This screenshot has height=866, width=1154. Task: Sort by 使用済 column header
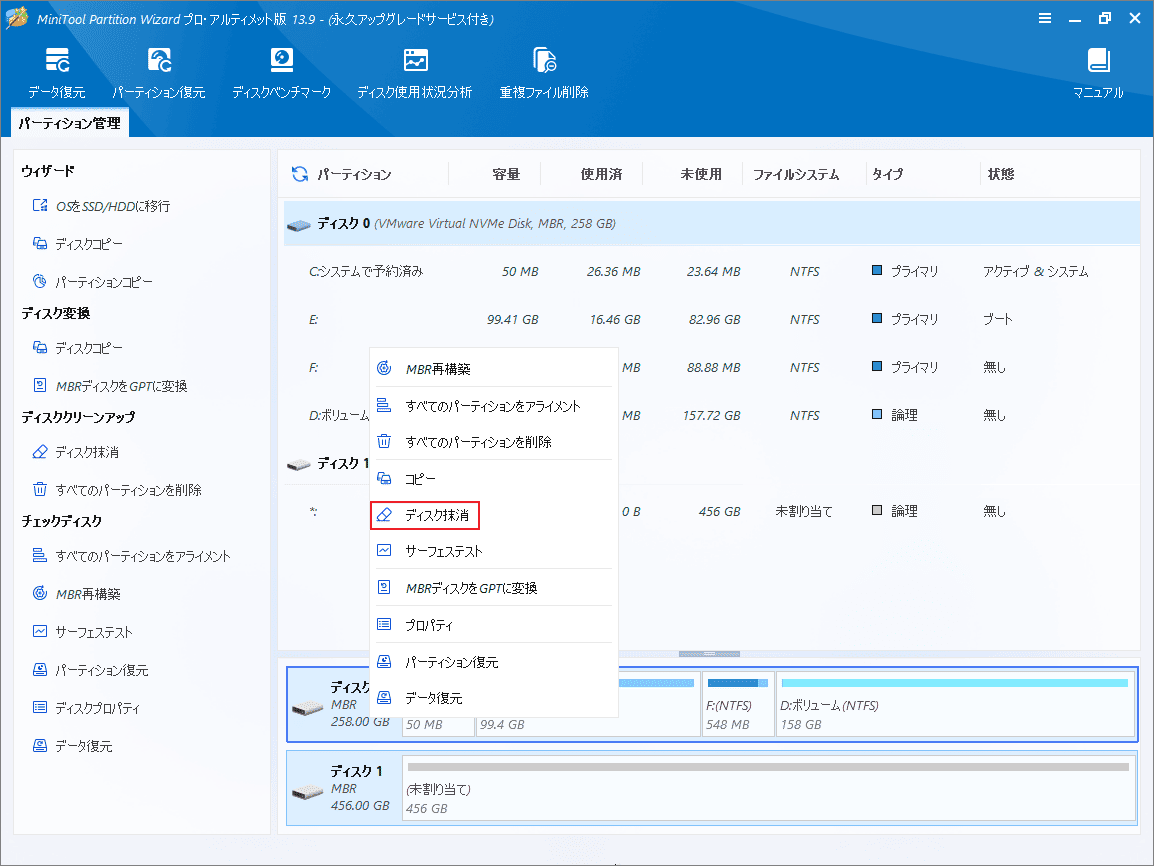pyautogui.click(x=601, y=174)
